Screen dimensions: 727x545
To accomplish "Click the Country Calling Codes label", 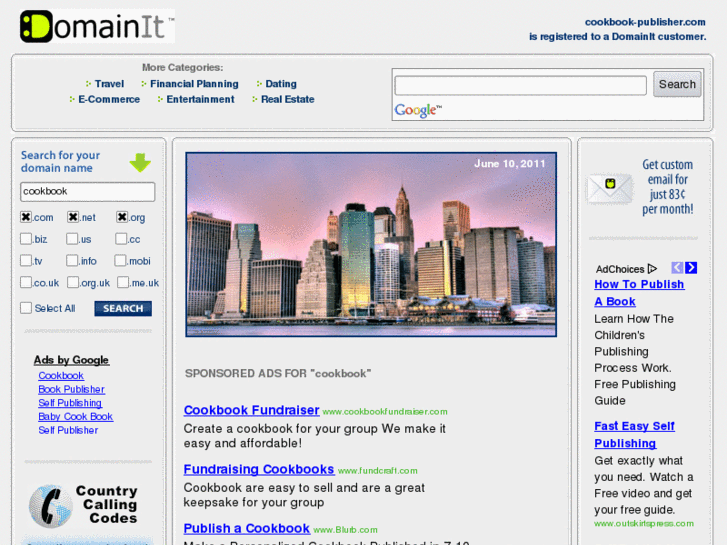I will click(108, 504).
